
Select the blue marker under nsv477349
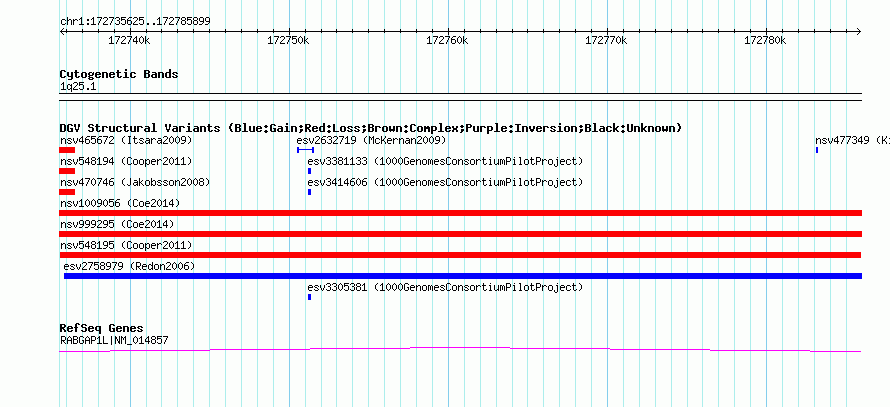point(817,150)
